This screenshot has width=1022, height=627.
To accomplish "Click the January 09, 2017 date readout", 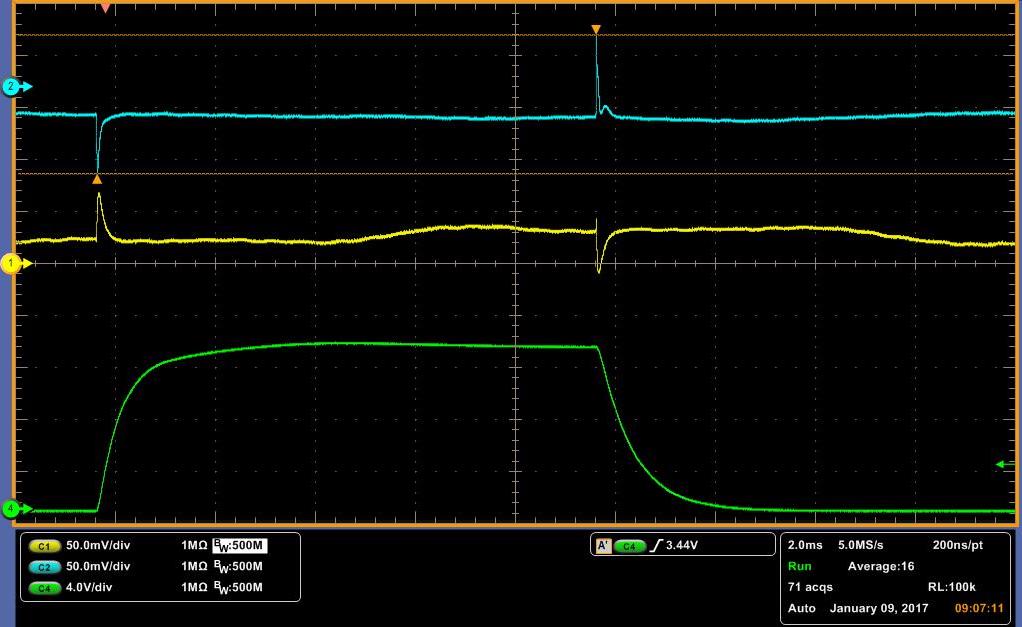I will (x=879, y=608).
